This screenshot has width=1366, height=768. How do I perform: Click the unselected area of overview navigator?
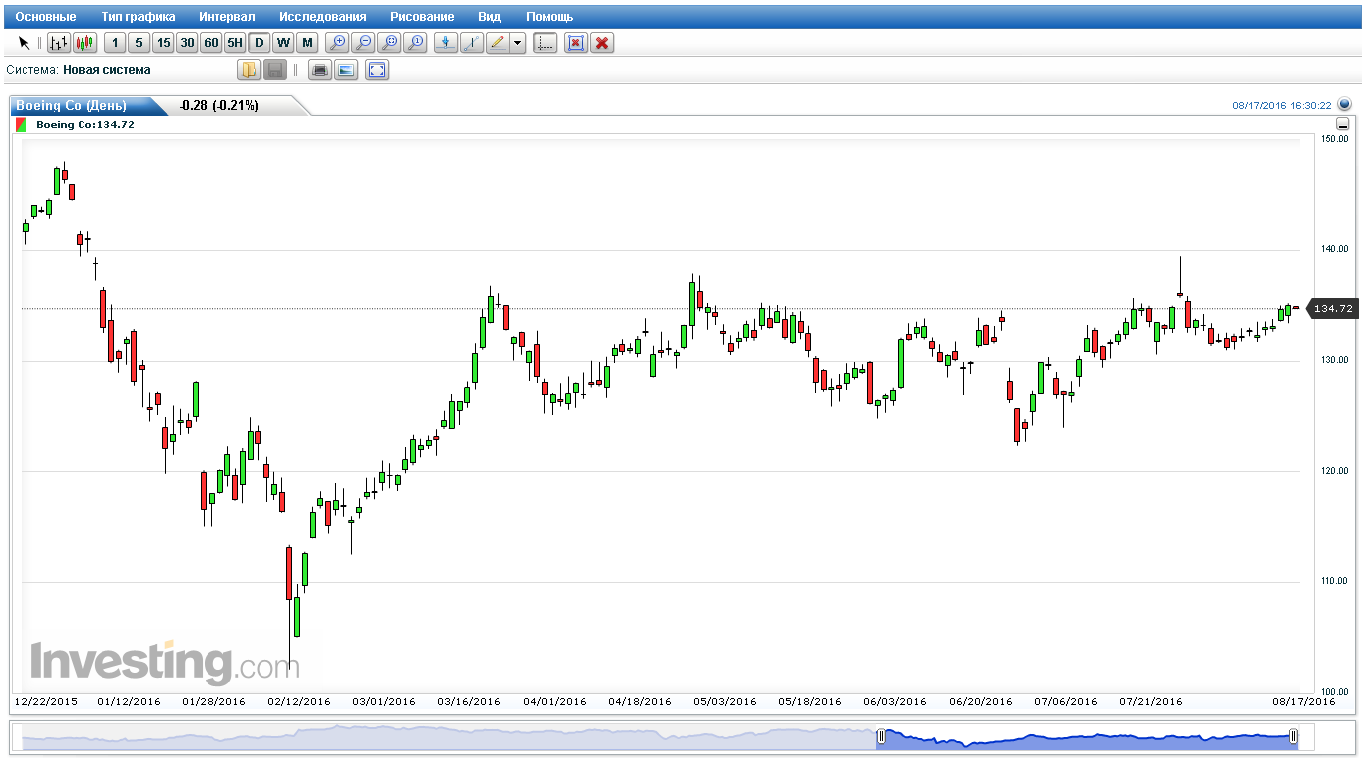(449, 737)
